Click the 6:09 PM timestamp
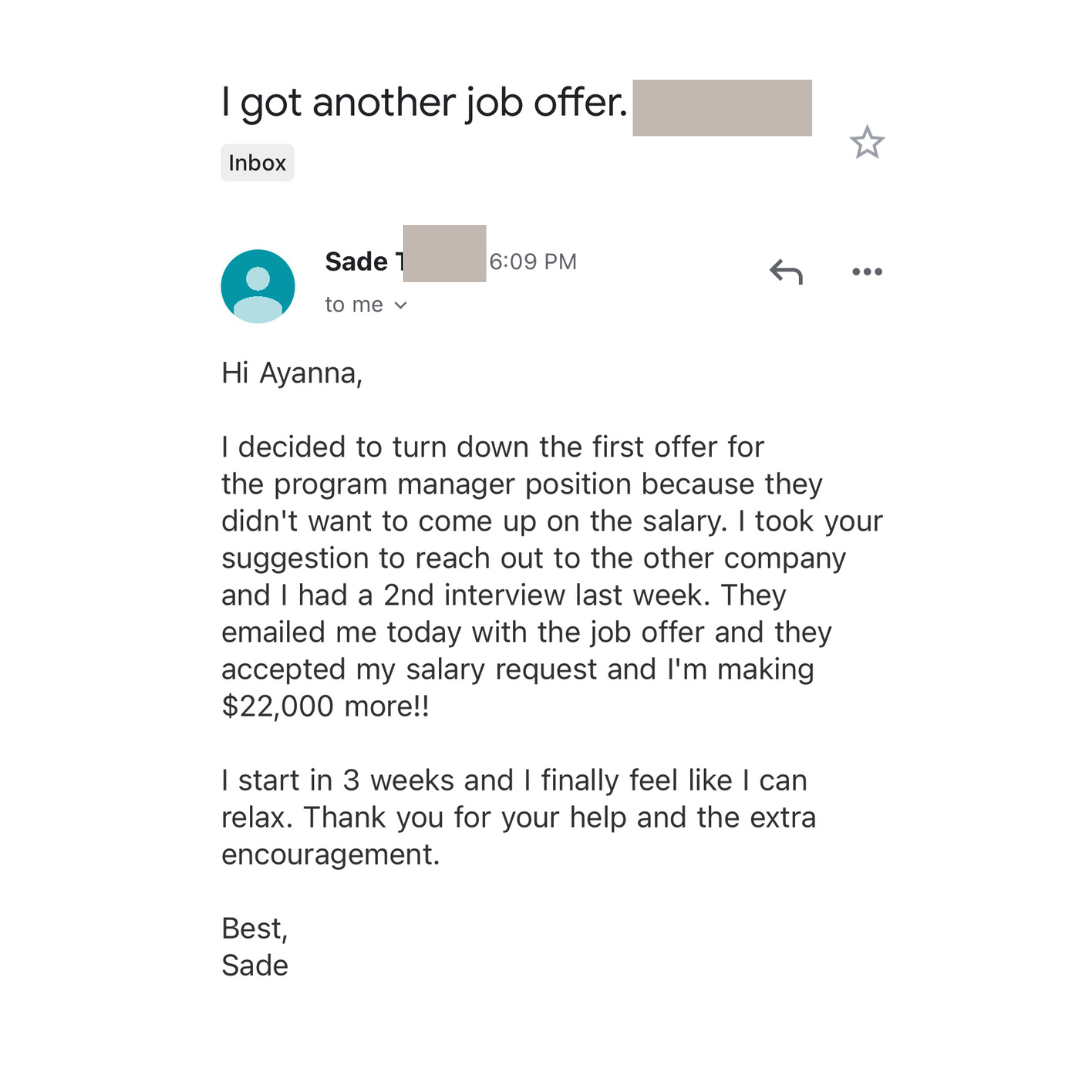 pos(532,262)
